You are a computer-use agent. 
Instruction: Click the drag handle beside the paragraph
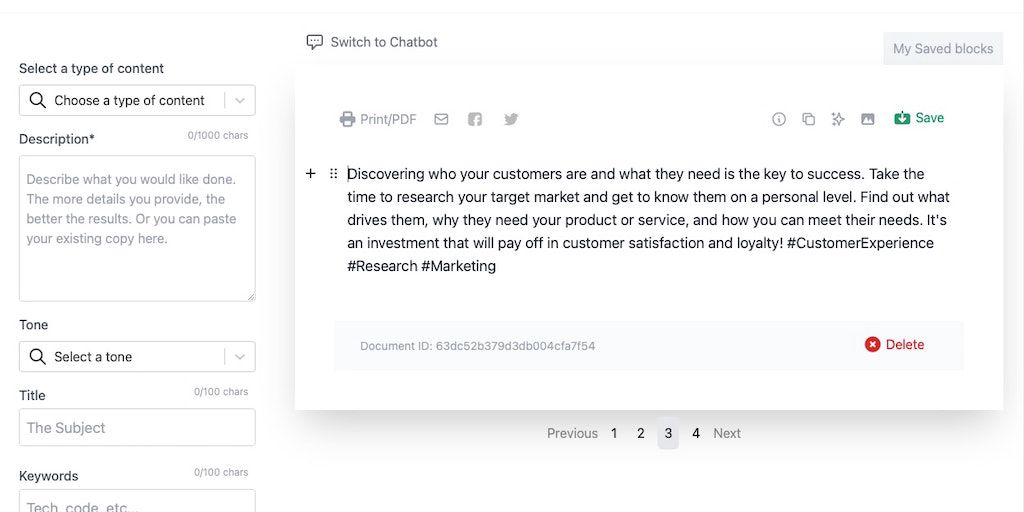334,174
